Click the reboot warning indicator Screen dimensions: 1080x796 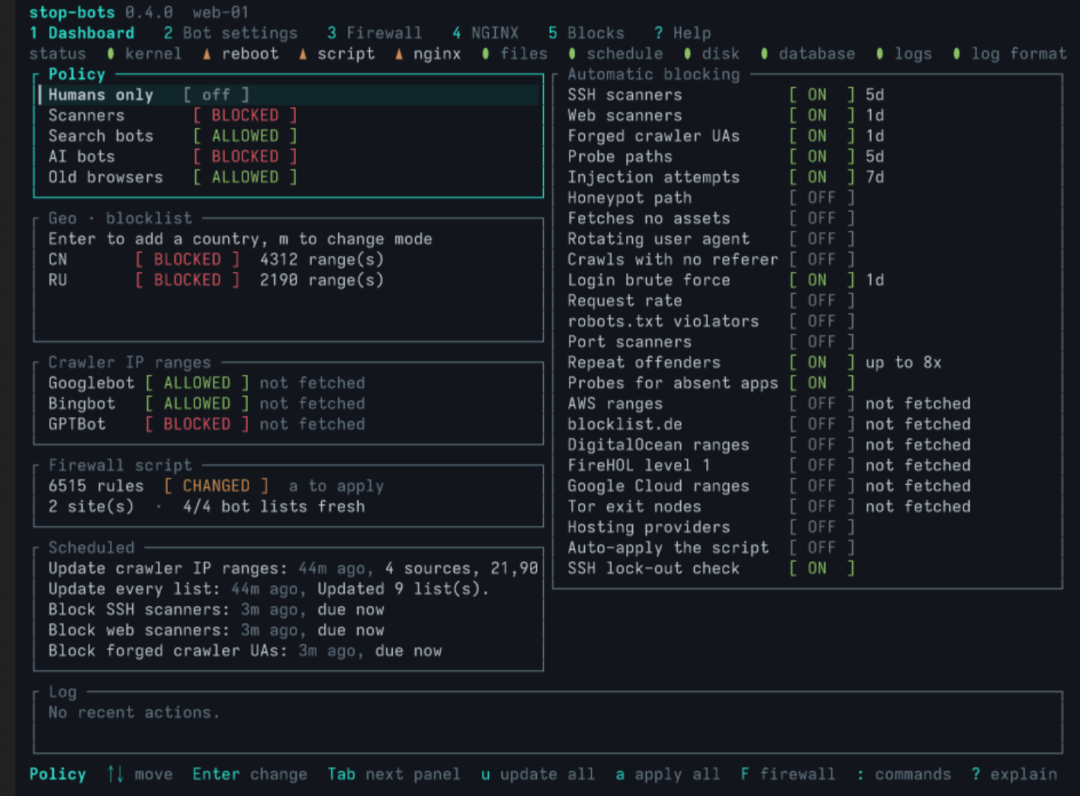tap(240, 54)
